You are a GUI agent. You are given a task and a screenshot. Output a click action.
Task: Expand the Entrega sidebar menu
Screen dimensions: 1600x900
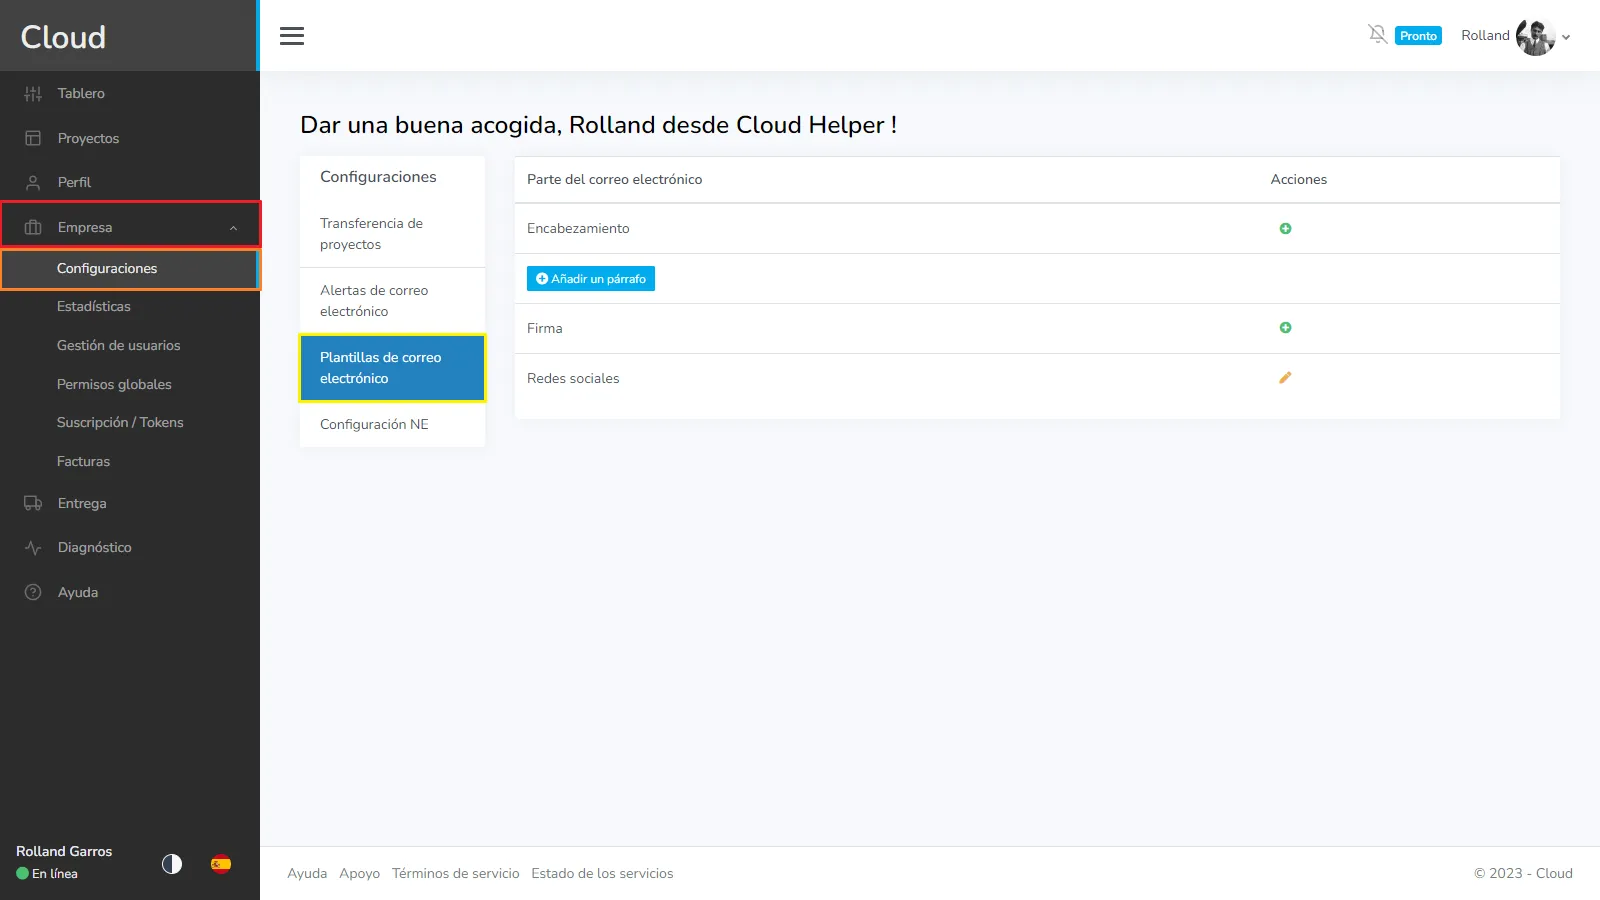(x=82, y=504)
